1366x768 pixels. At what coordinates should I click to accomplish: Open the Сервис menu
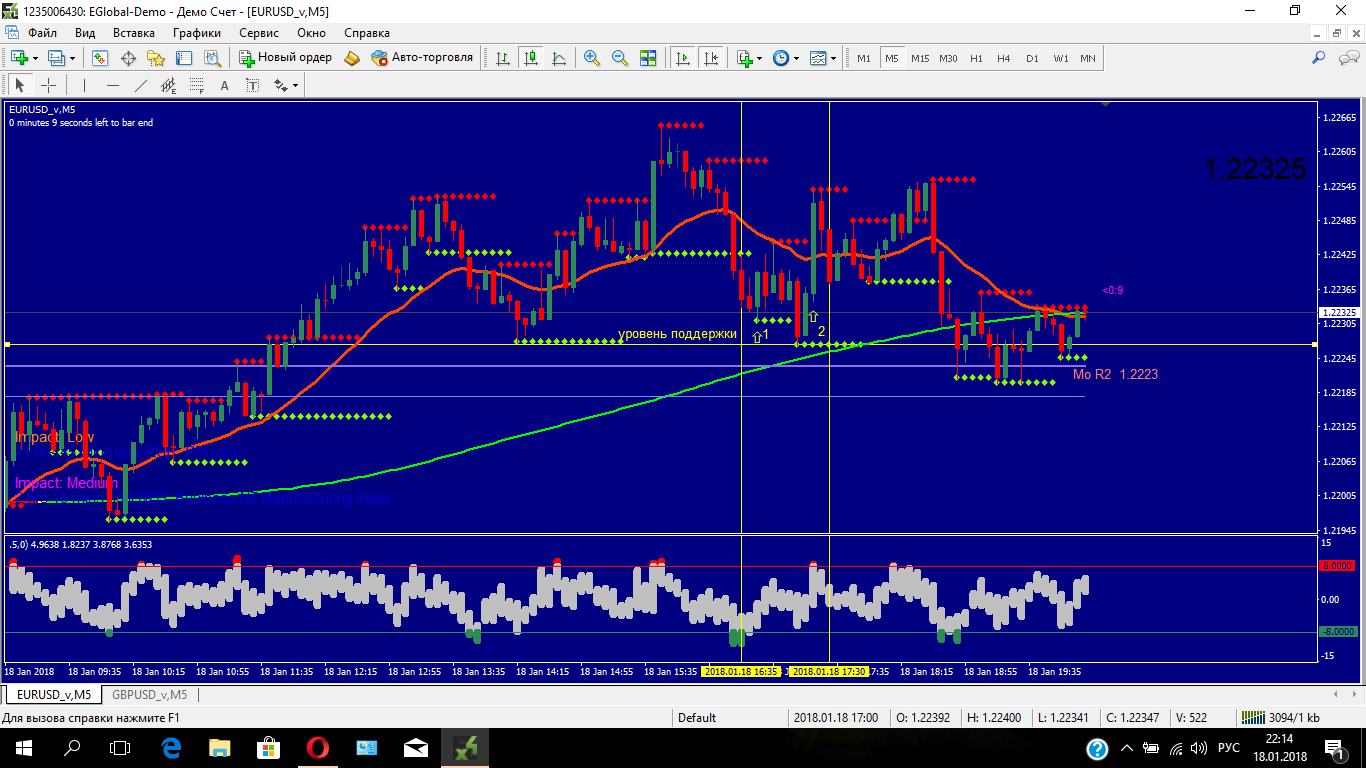pyautogui.click(x=259, y=32)
